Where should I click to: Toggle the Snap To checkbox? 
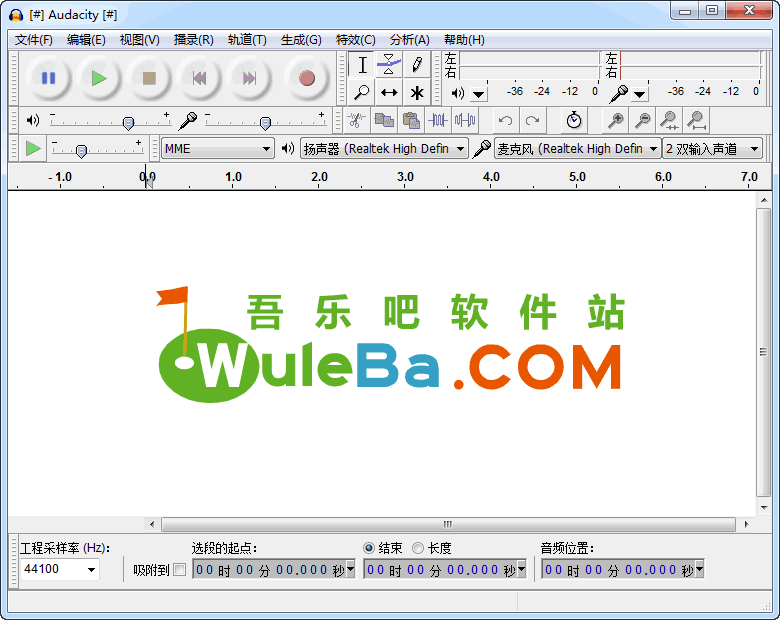(x=180, y=570)
